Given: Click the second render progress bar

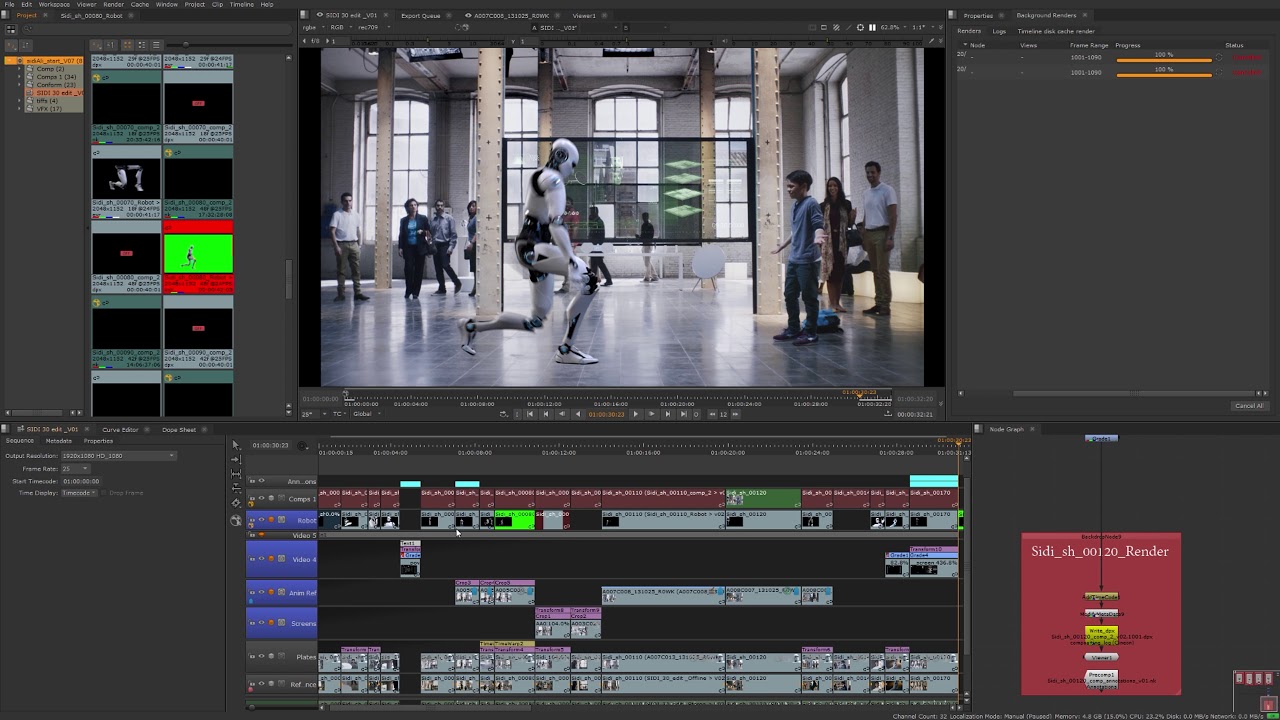Looking at the screenshot, I should [1164, 73].
